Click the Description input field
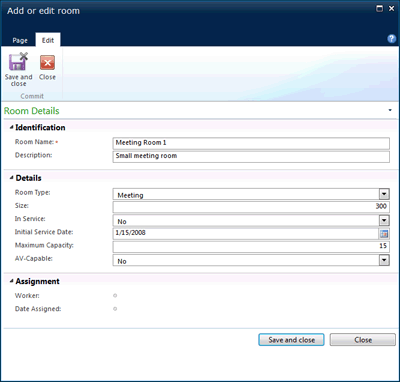The image size is (400, 382). tap(251, 156)
